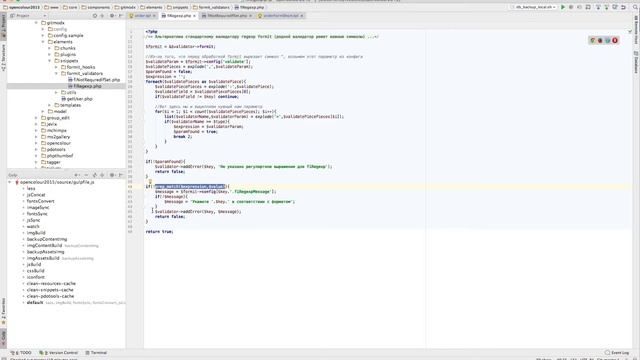The height and width of the screenshot is (360, 640).
Task: Open the TODO tool window
Action: pyautogui.click(x=21, y=352)
